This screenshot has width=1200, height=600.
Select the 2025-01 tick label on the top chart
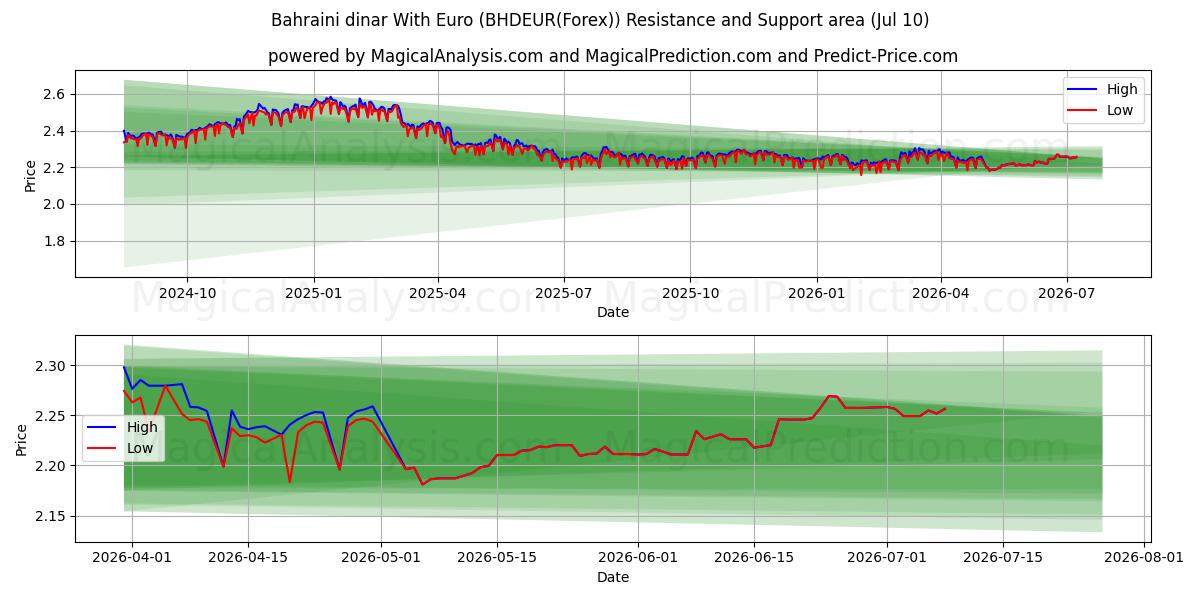point(314,293)
